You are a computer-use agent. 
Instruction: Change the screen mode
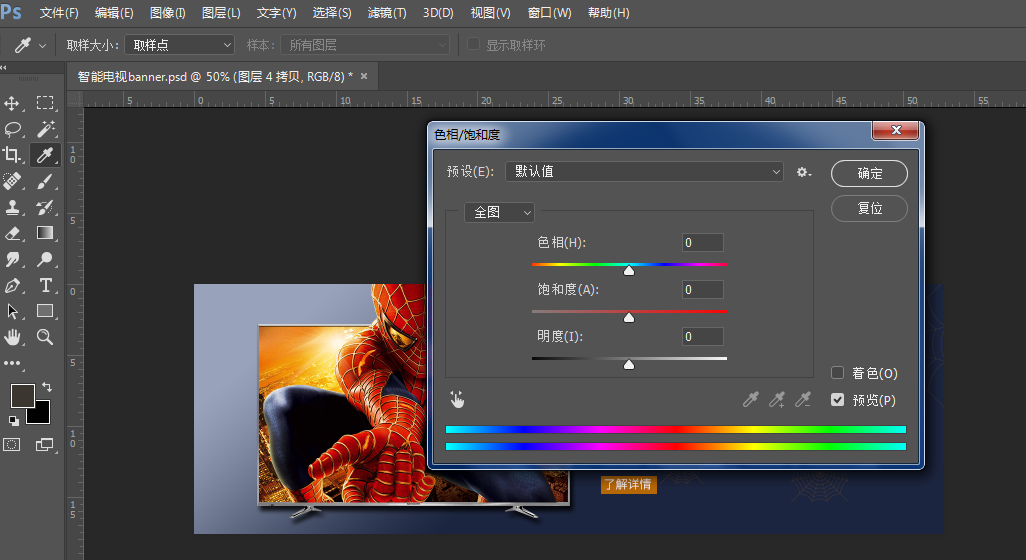click(44, 445)
